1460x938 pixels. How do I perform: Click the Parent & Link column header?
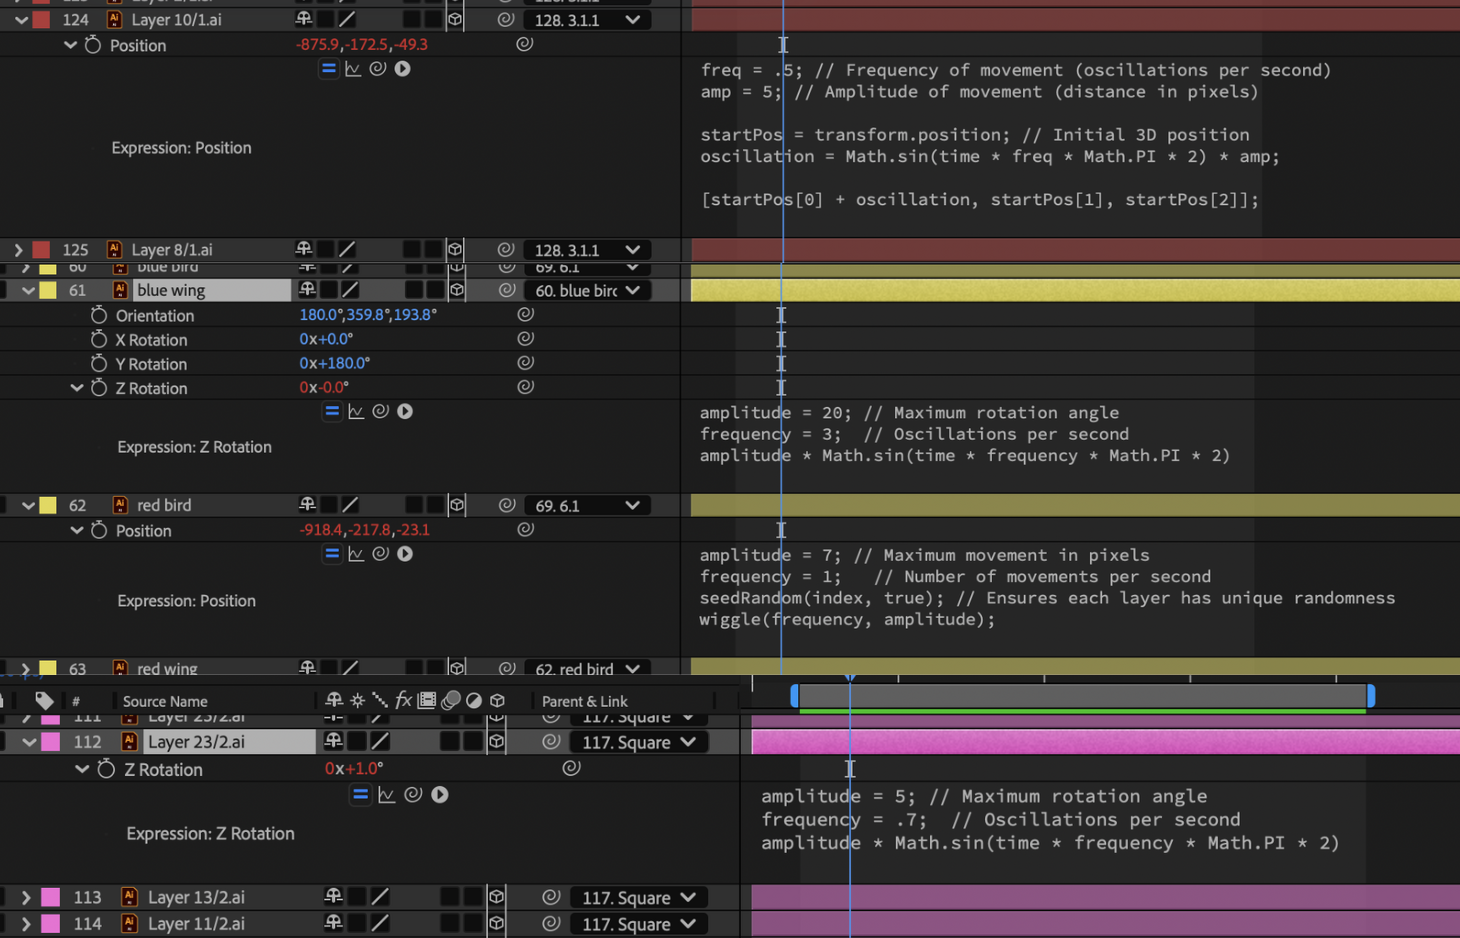coord(585,700)
